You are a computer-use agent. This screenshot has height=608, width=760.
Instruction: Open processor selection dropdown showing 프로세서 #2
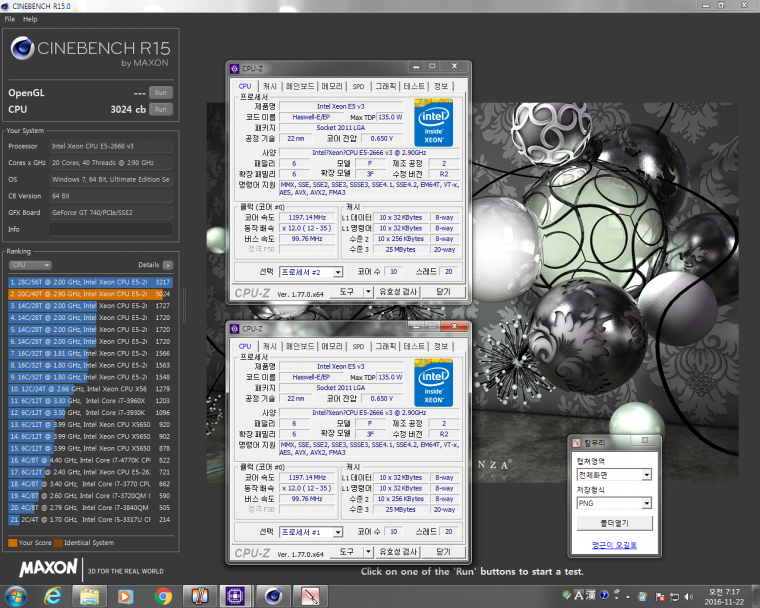coord(311,272)
